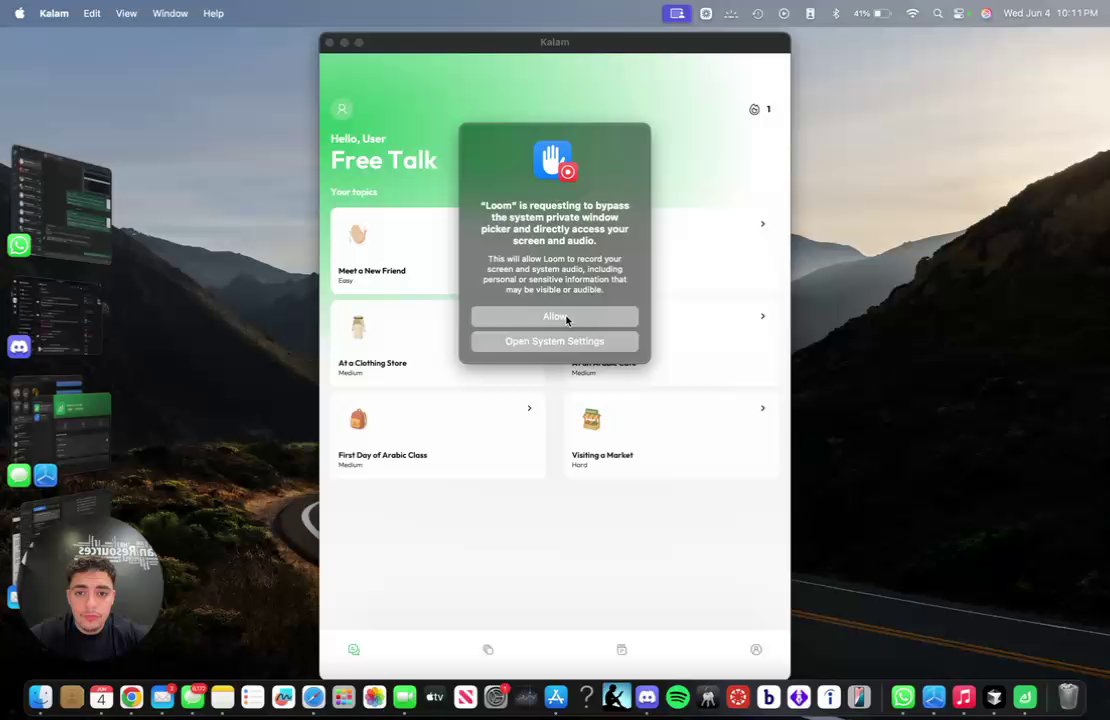Open Apple TV from the dock
This screenshot has height=720, width=1110.
pos(435,697)
